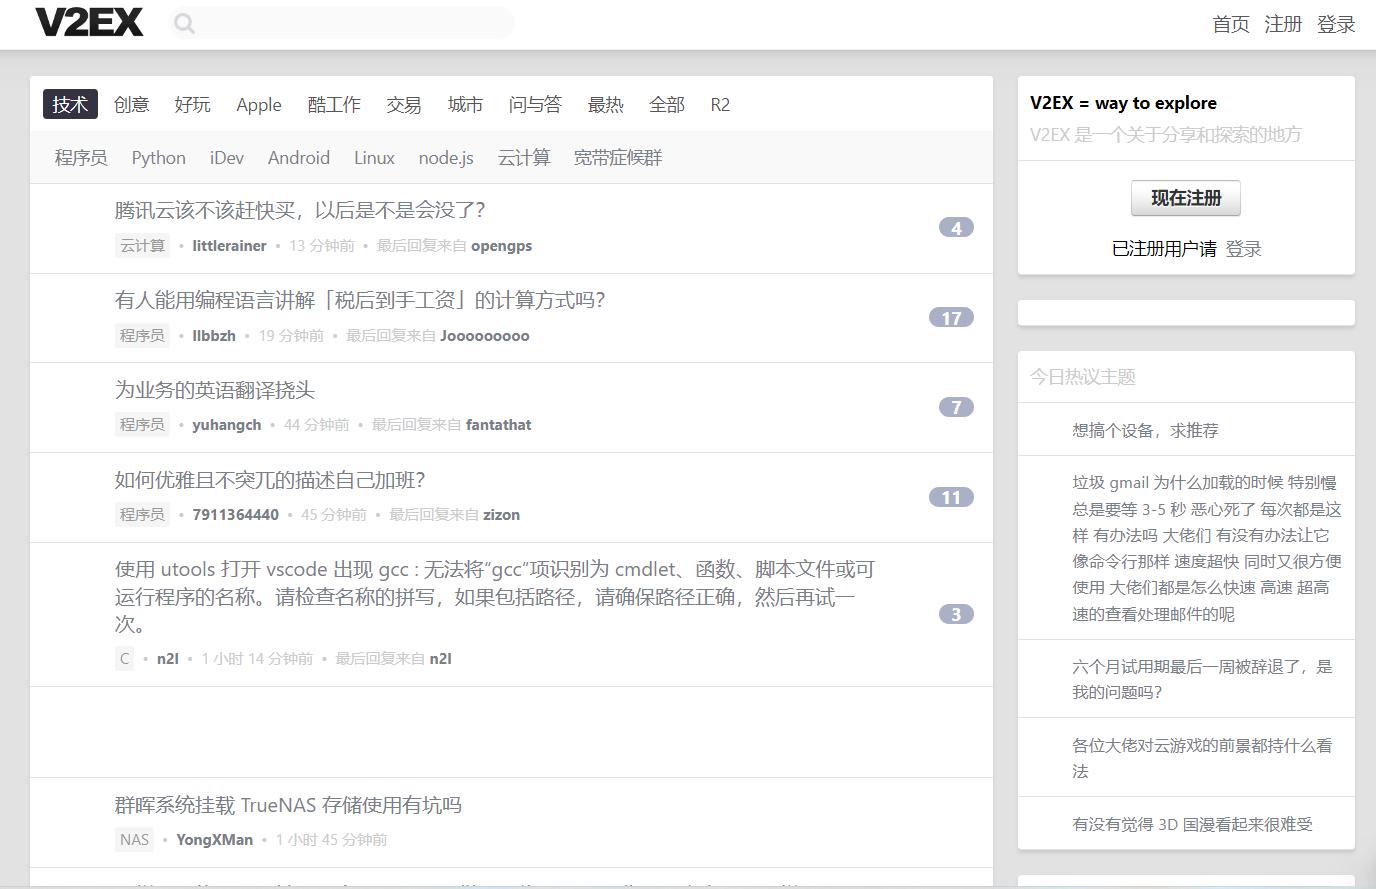Open the C node tag under utools topic
Viewport: 1376px width, 889px height.
[123, 658]
